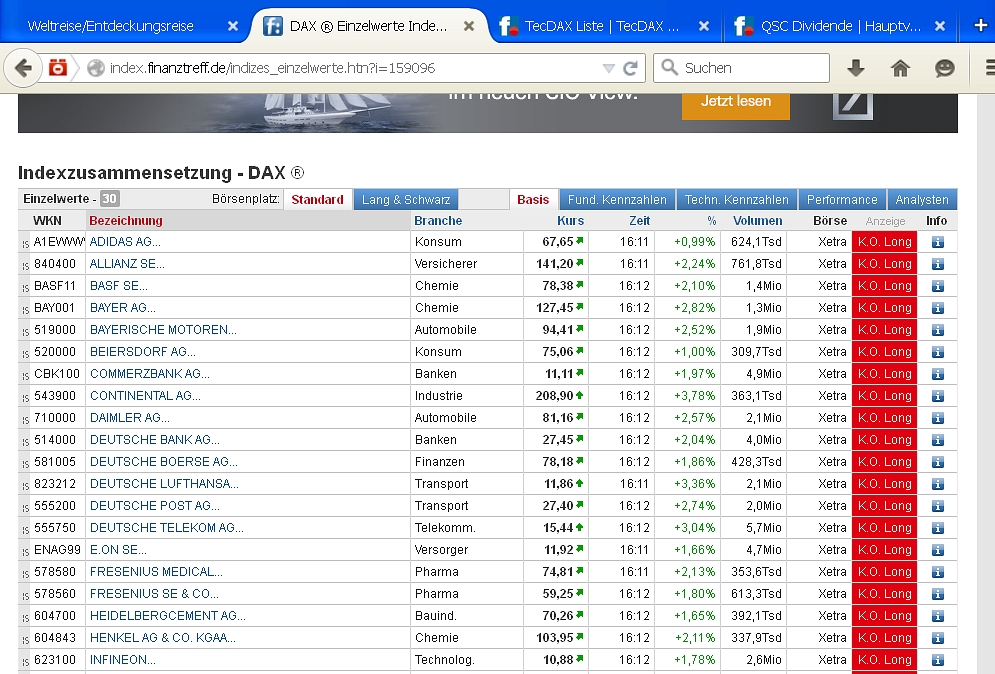Click the Deutsche Bank logo in banner
This screenshot has height=674, width=995.
click(853, 105)
